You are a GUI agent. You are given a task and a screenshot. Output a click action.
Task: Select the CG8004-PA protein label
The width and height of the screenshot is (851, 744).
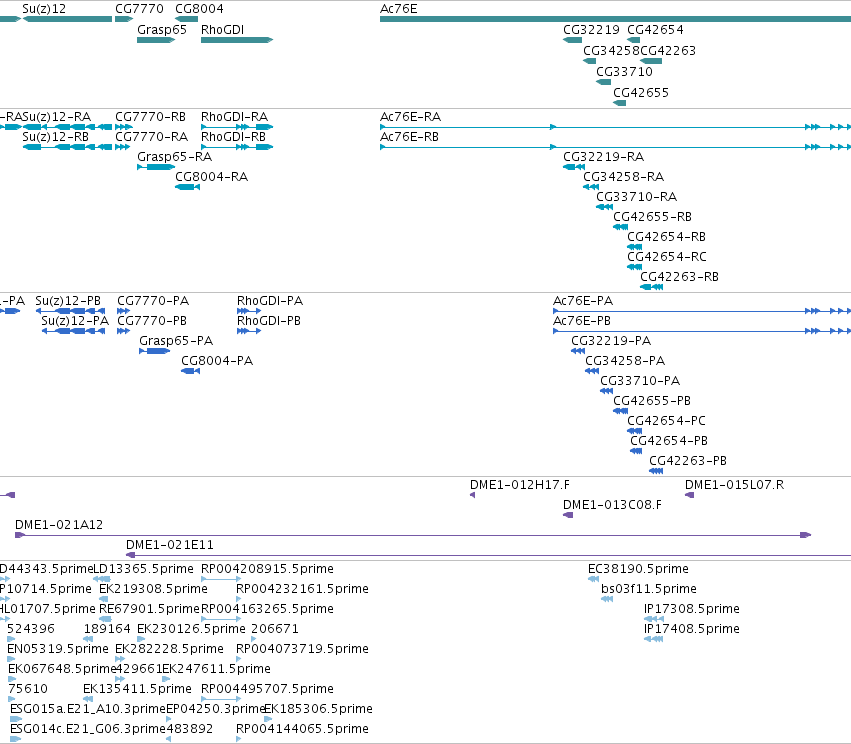coord(217,361)
